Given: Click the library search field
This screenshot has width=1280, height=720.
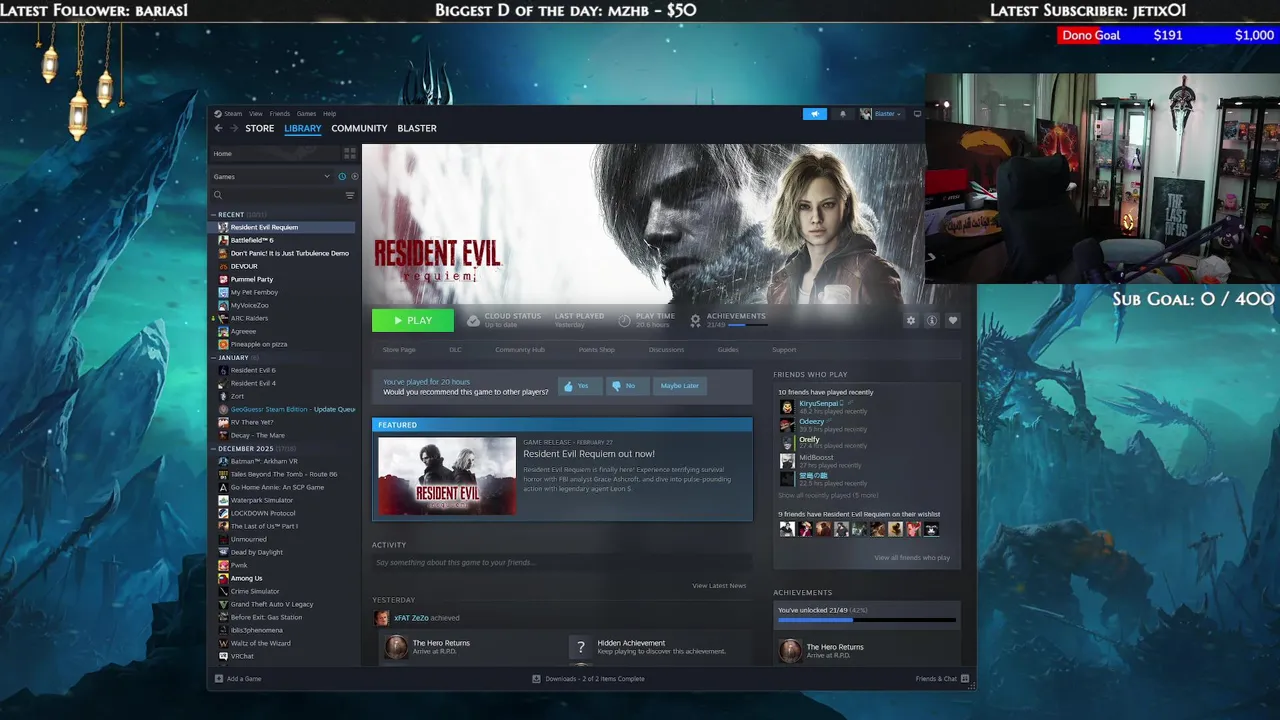Looking at the screenshot, I should click(x=277, y=195).
